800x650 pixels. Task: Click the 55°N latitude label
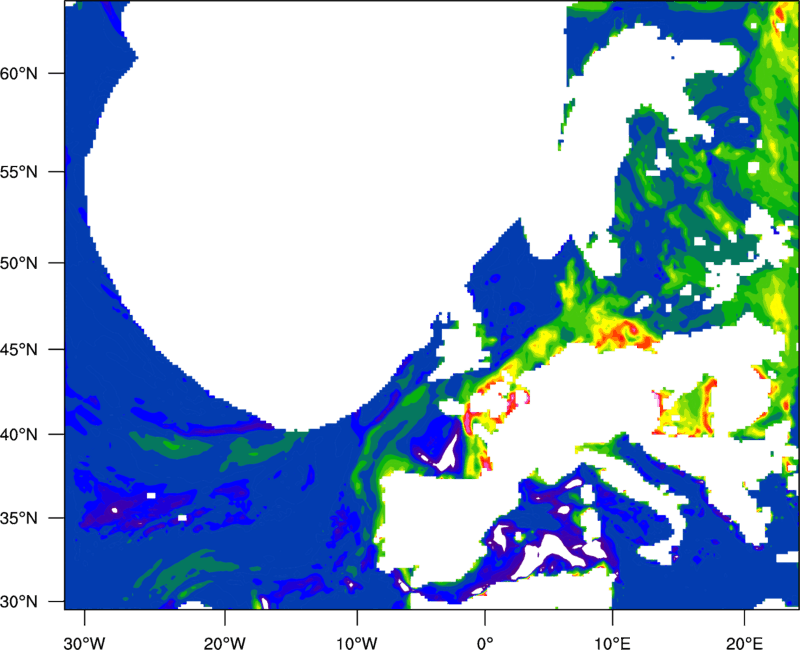[x=19, y=172]
